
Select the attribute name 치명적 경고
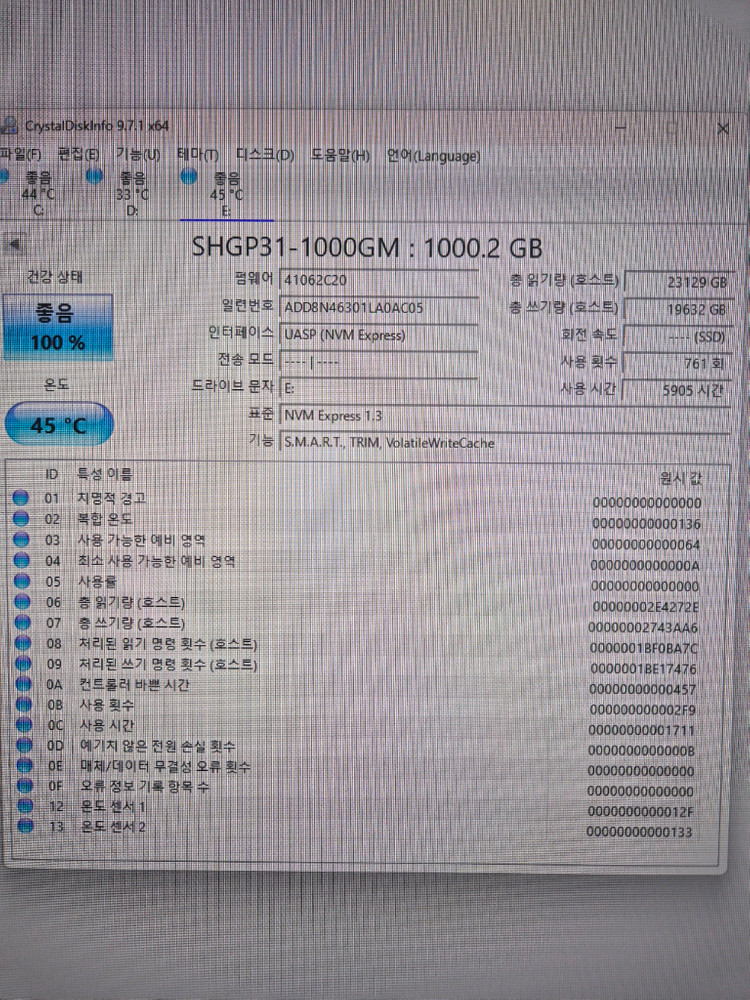pos(112,497)
